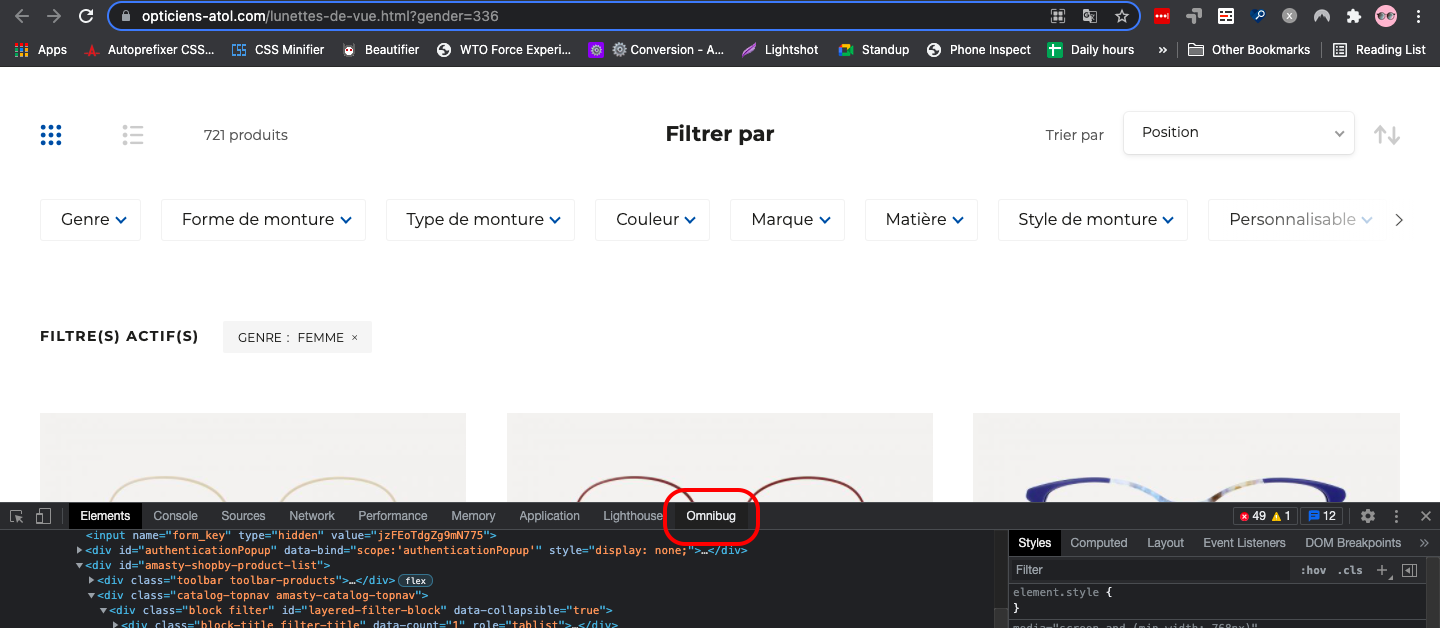1440x628 pixels.
Task: Bookmark this page with star icon
Action: pyautogui.click(x=1122, y=16)
